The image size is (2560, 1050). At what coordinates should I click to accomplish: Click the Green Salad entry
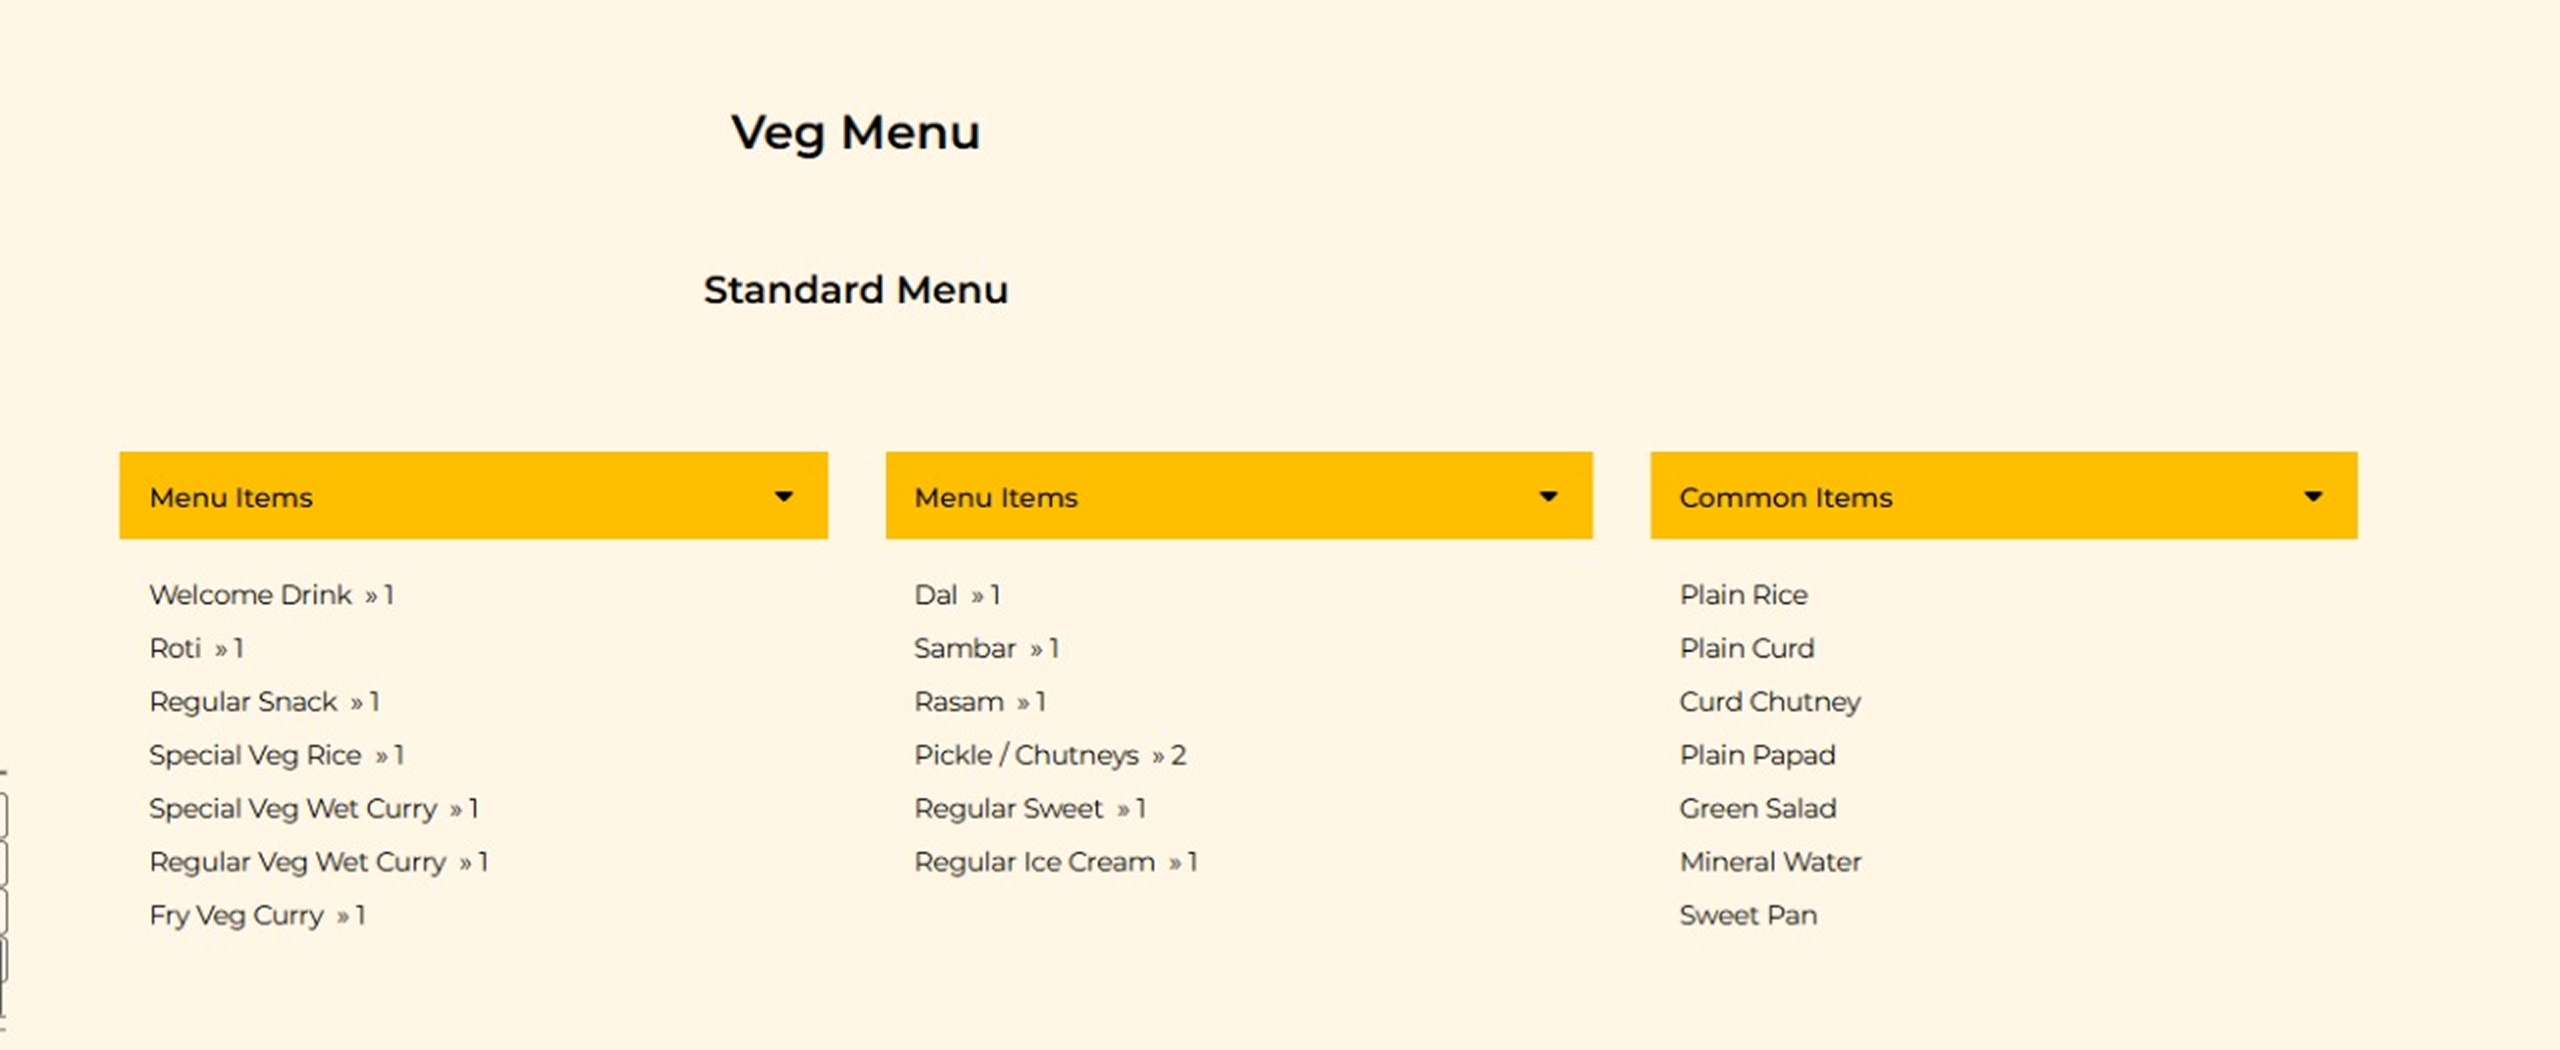pyautogui.click(x=1757, y=808)
